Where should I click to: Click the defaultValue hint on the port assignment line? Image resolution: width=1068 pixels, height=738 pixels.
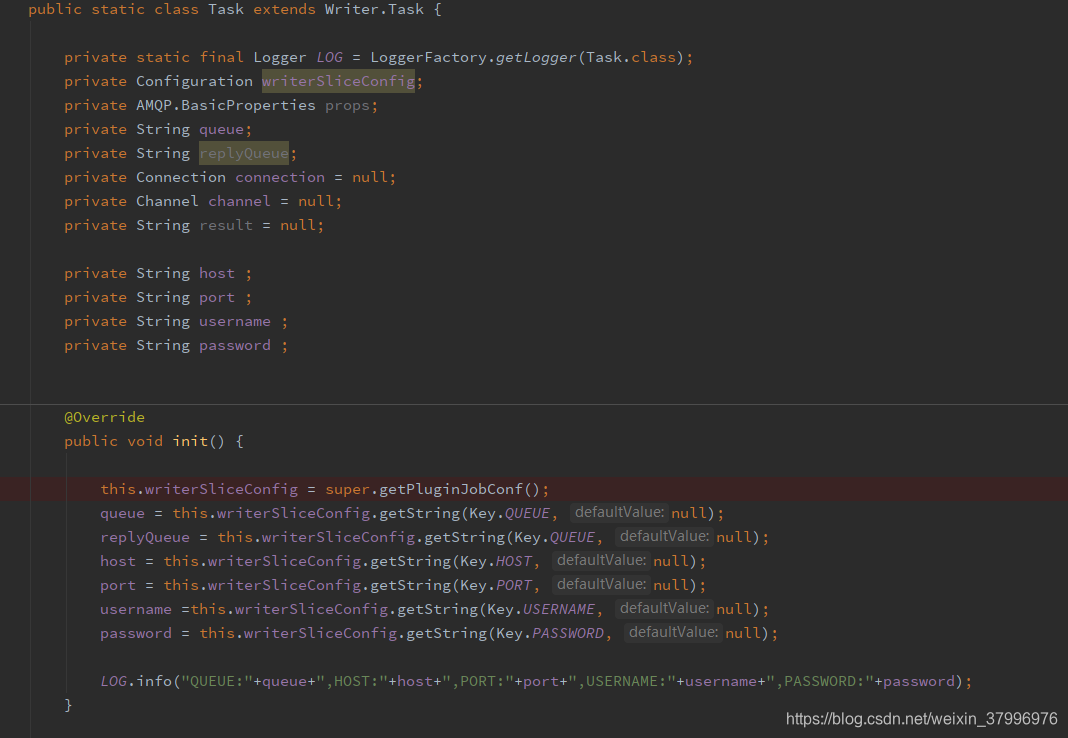pyautogui.click(x=601, y=584)
